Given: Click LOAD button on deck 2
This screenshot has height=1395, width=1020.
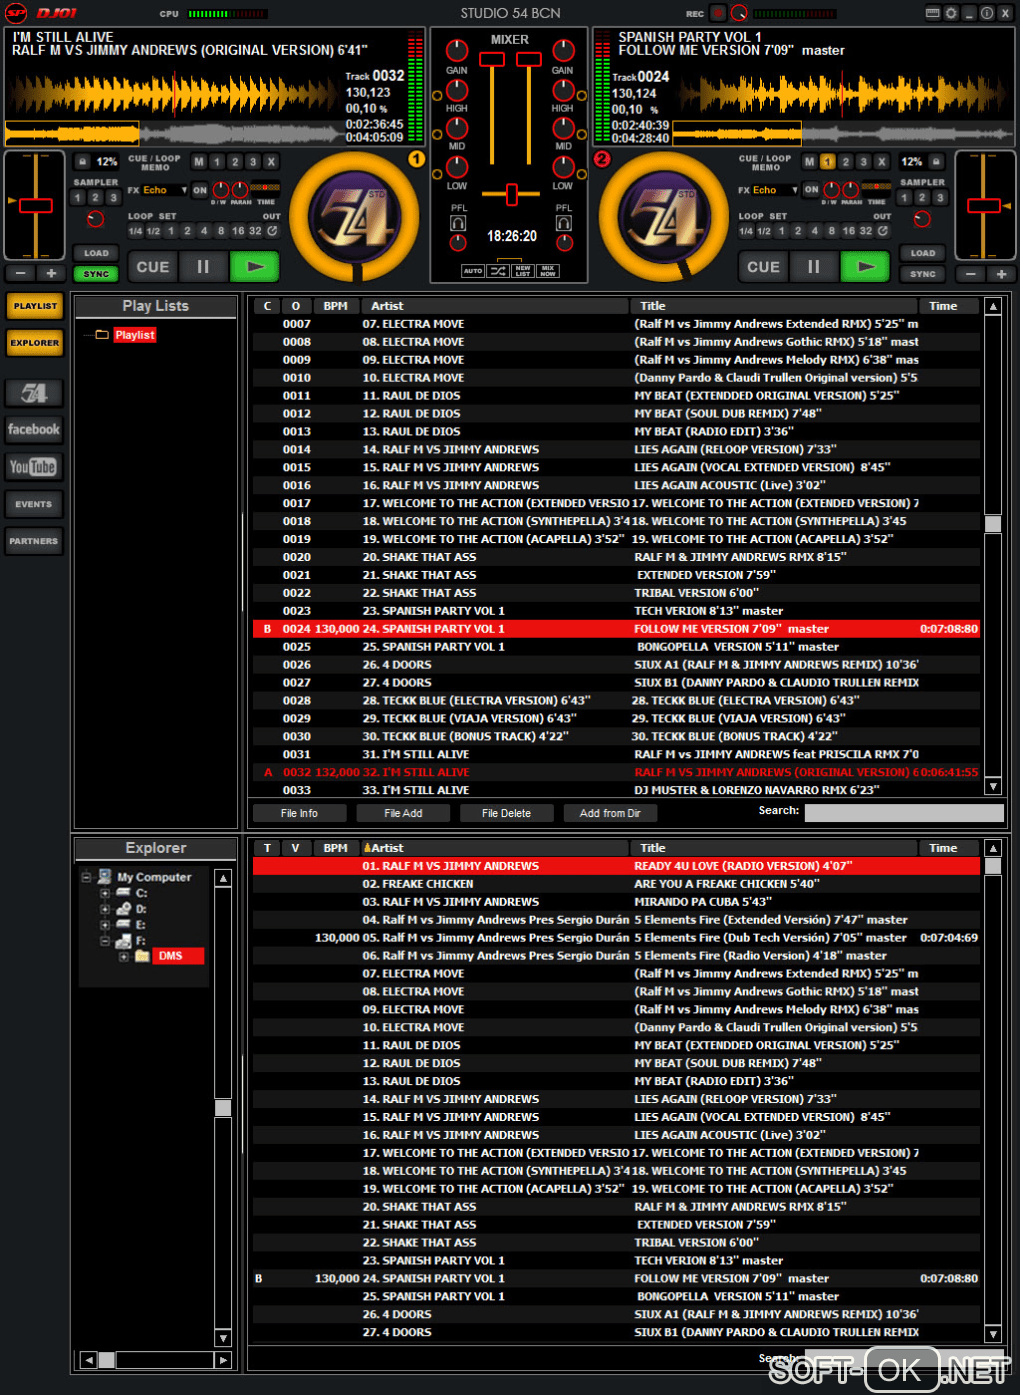Looking at the screenshot, I should (x=922, y=253).
